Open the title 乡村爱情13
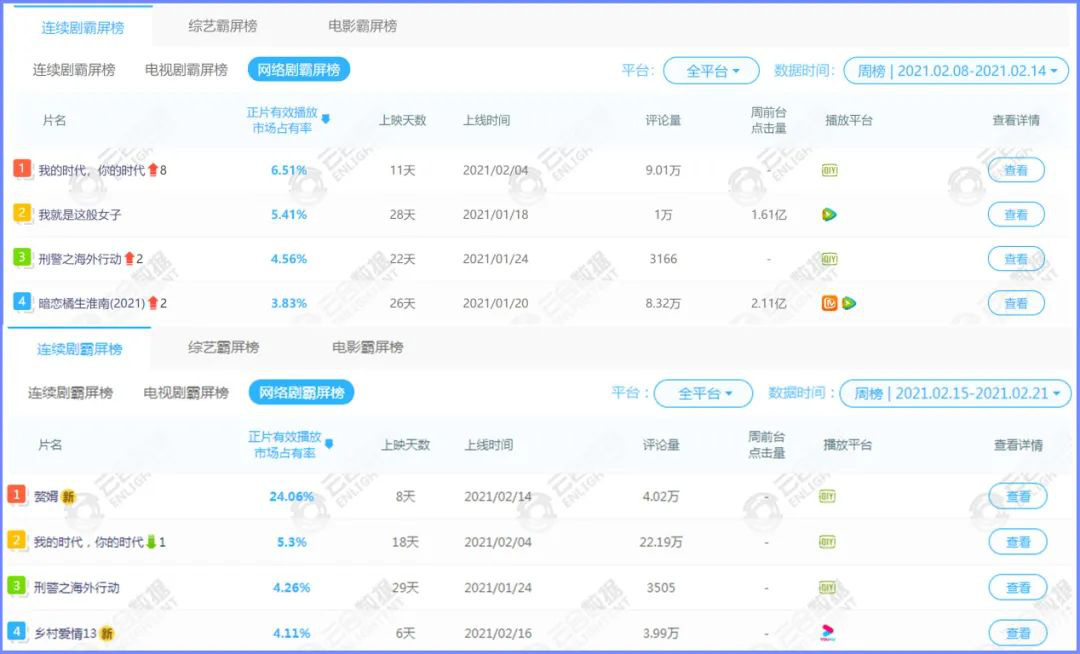1080x654 pixels. (65, 633)
